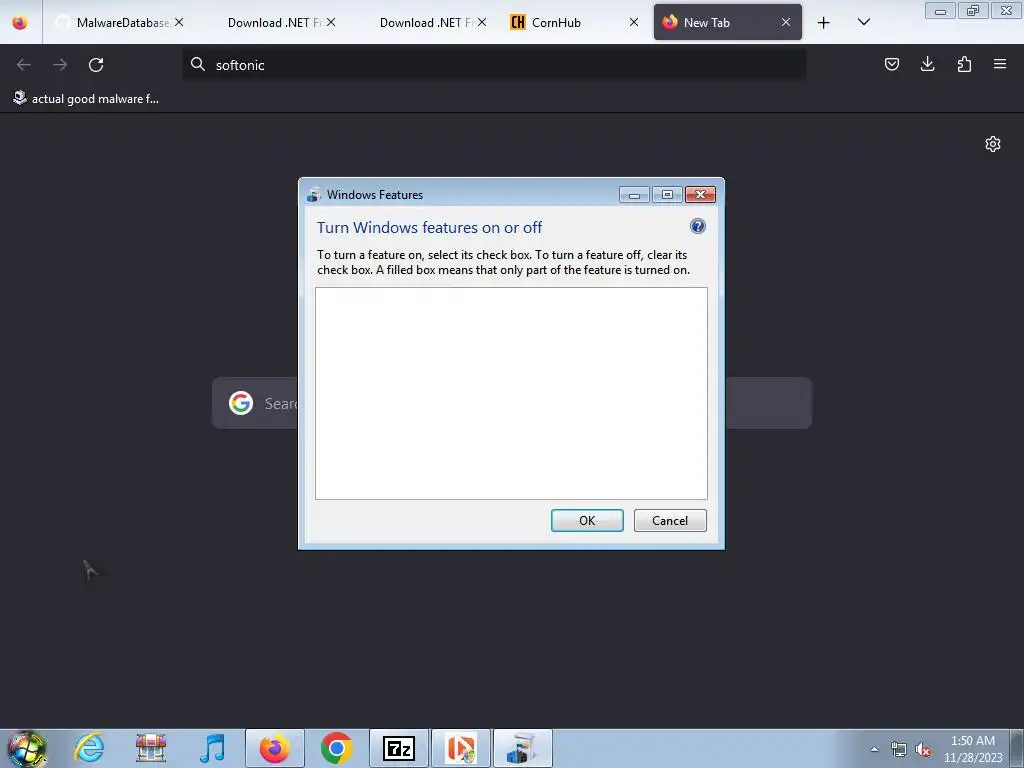Close the CornHub tab
This screenshot has width=1024, height=768.
[633, 22]
